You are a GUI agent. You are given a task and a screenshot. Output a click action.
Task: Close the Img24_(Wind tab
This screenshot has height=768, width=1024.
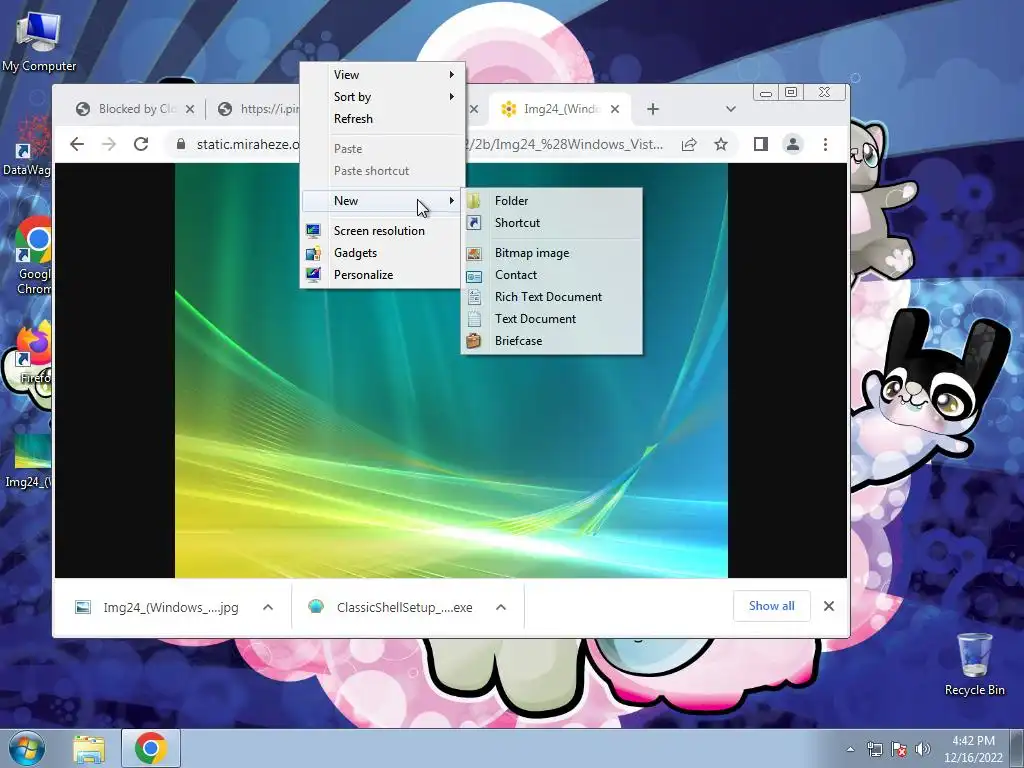coord(615,109)
